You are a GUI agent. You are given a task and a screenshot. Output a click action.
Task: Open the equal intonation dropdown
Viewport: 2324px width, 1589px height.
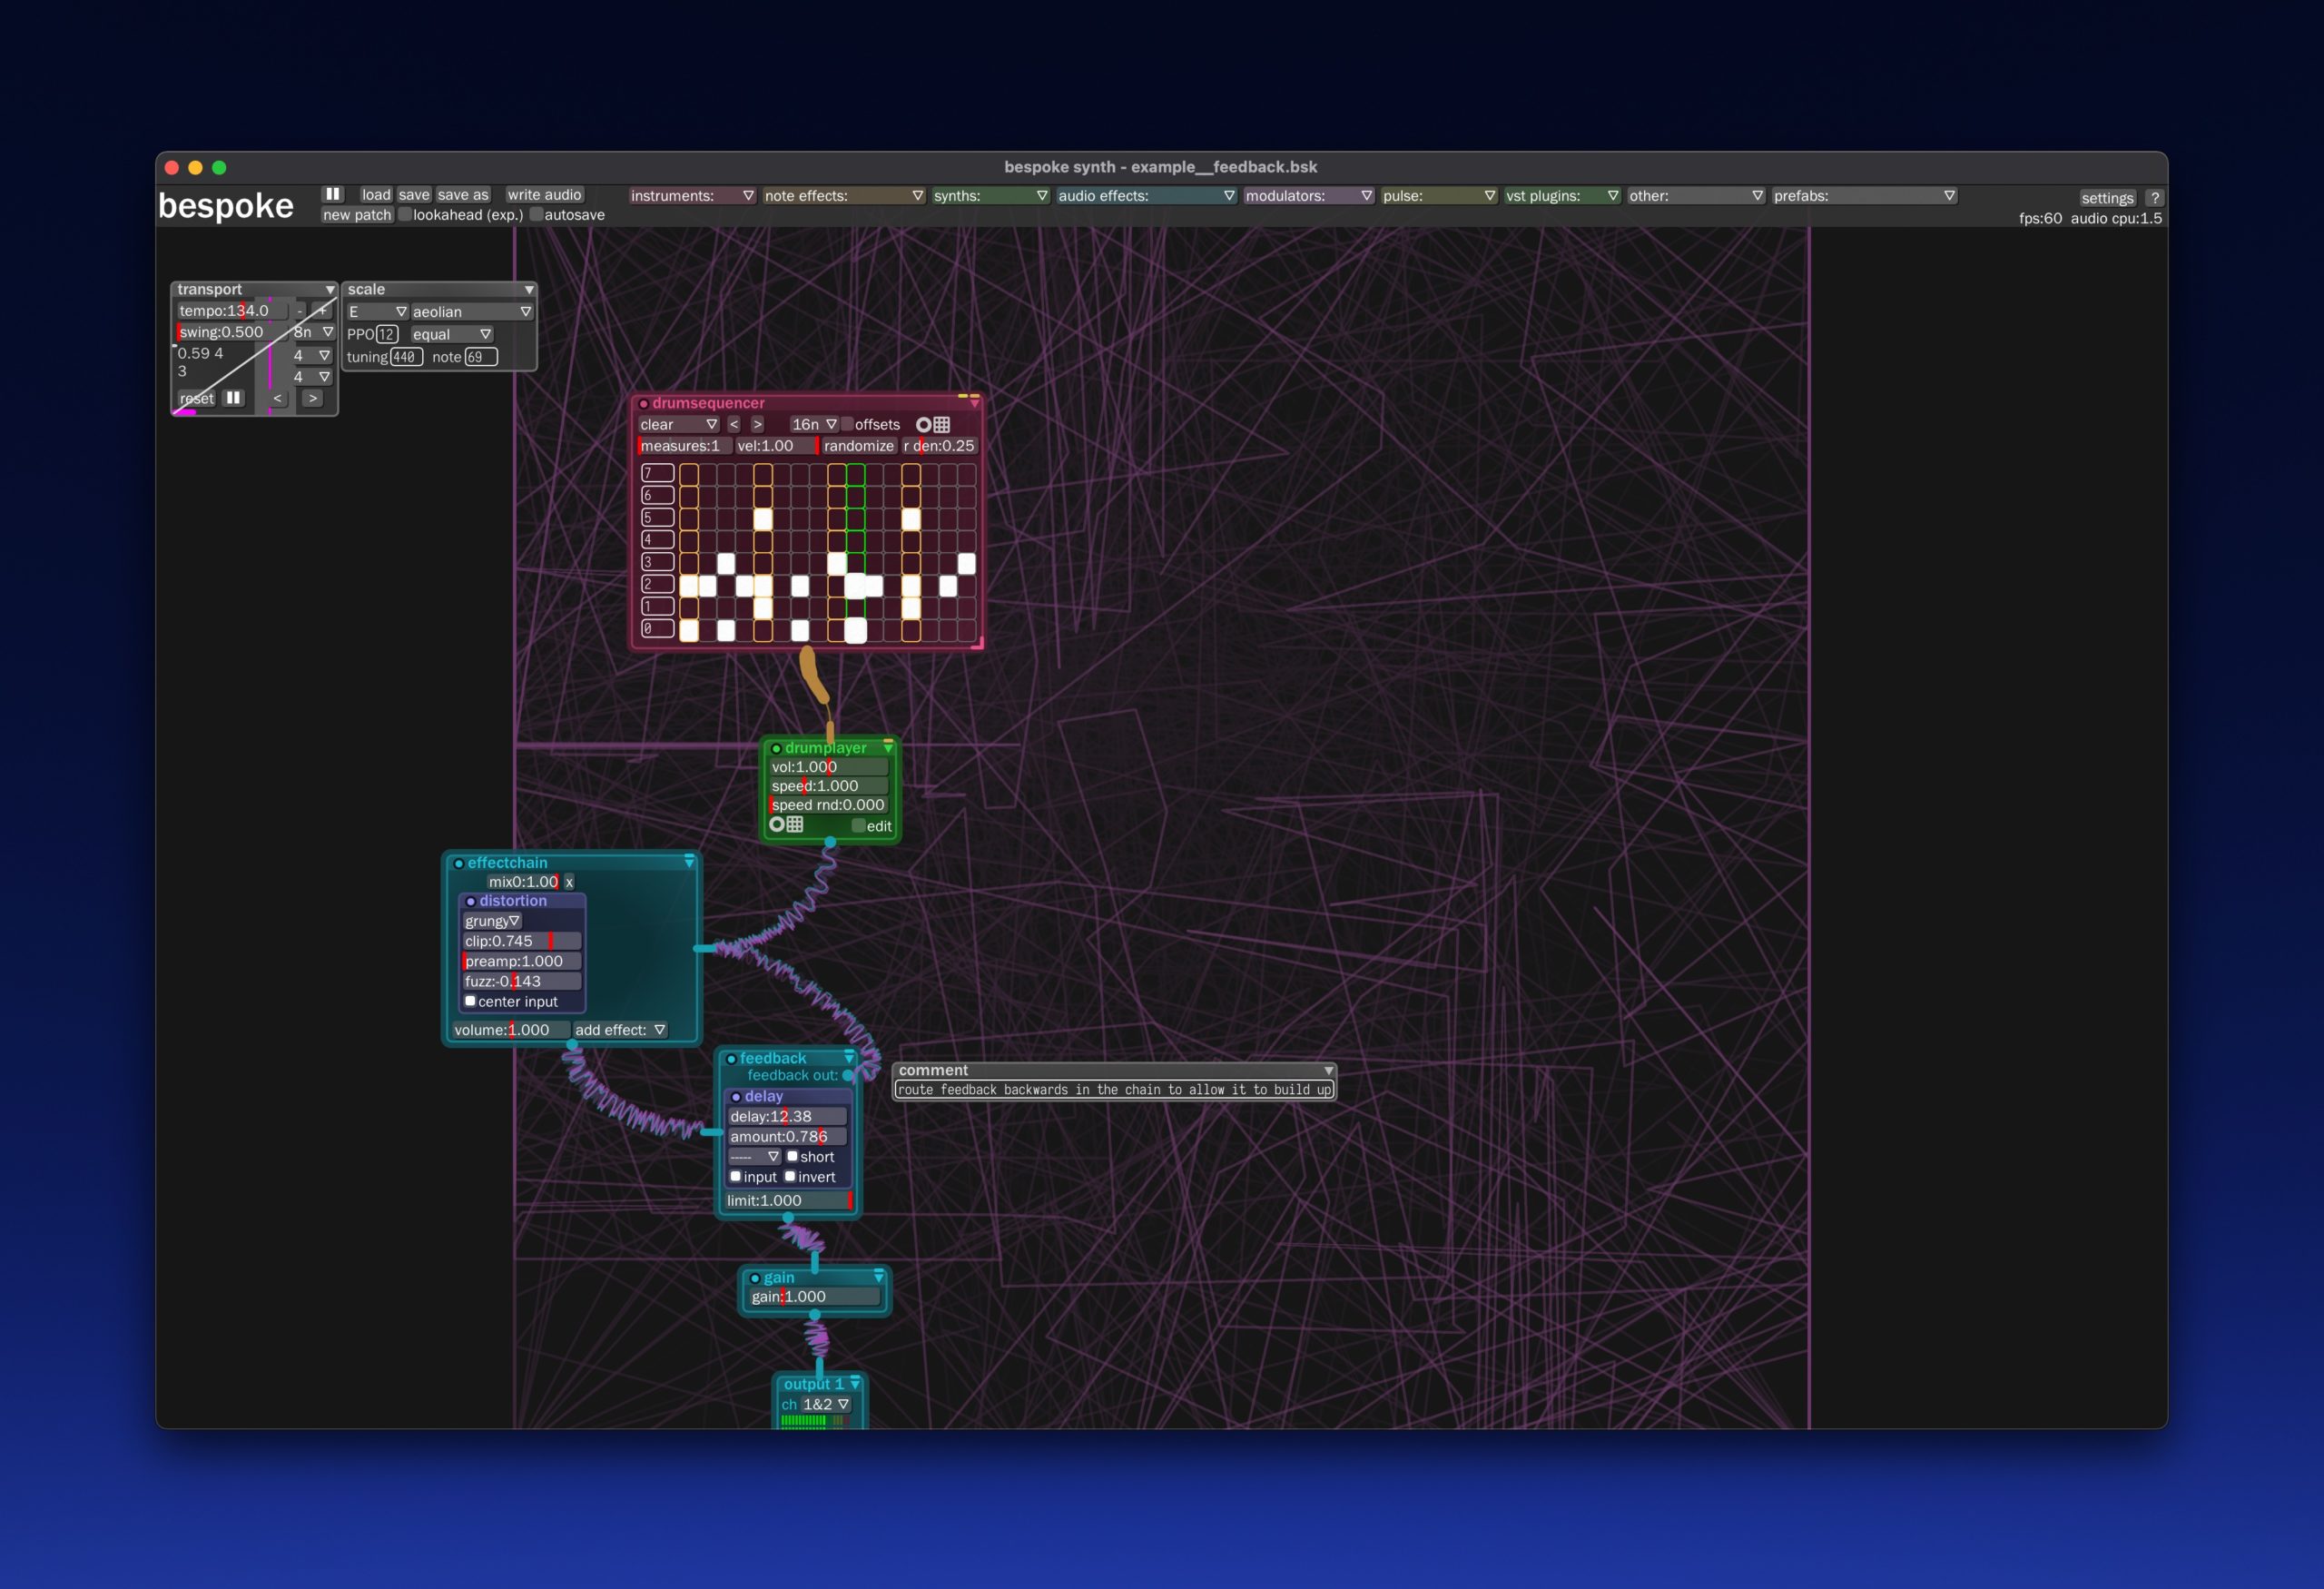pyautogui.click(x=452, y=334)
